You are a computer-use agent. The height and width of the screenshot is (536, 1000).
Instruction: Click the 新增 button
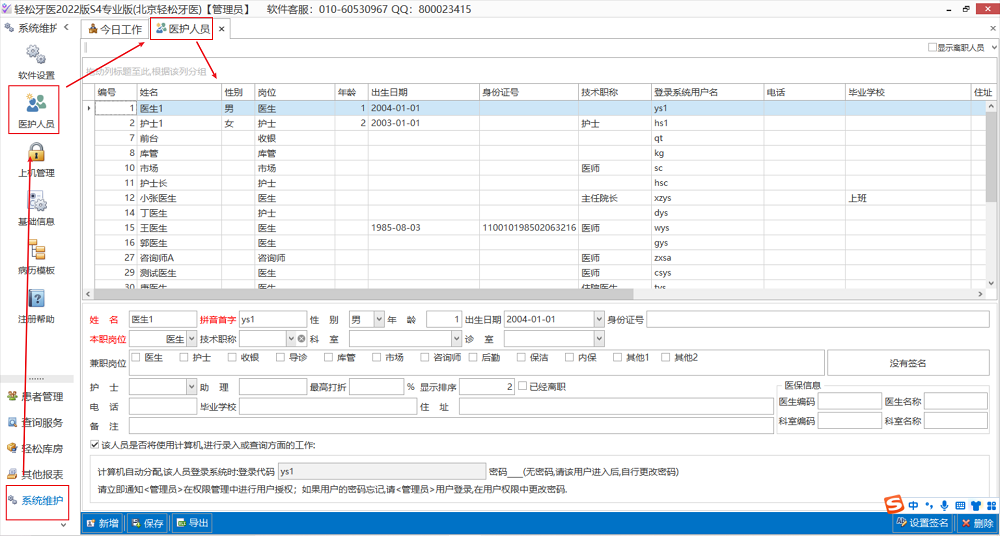point(103,523)
